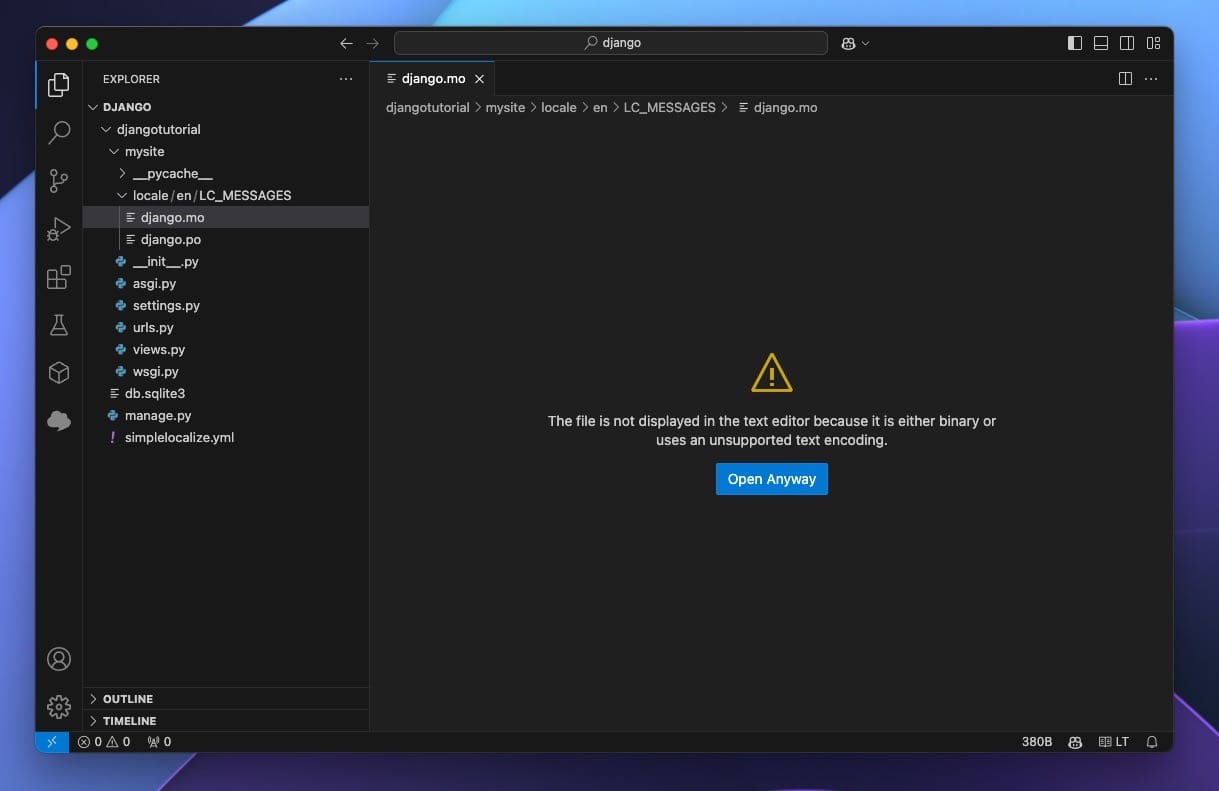Select the django.mo editor tab
Viewport: 1219px width, 791px height.
point(432,78)
